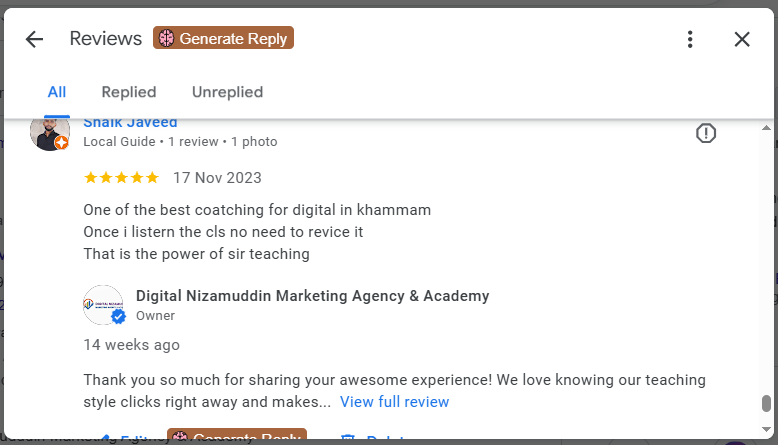
Task: Switch to the All reviews tab
Action: tap(57, 92)
